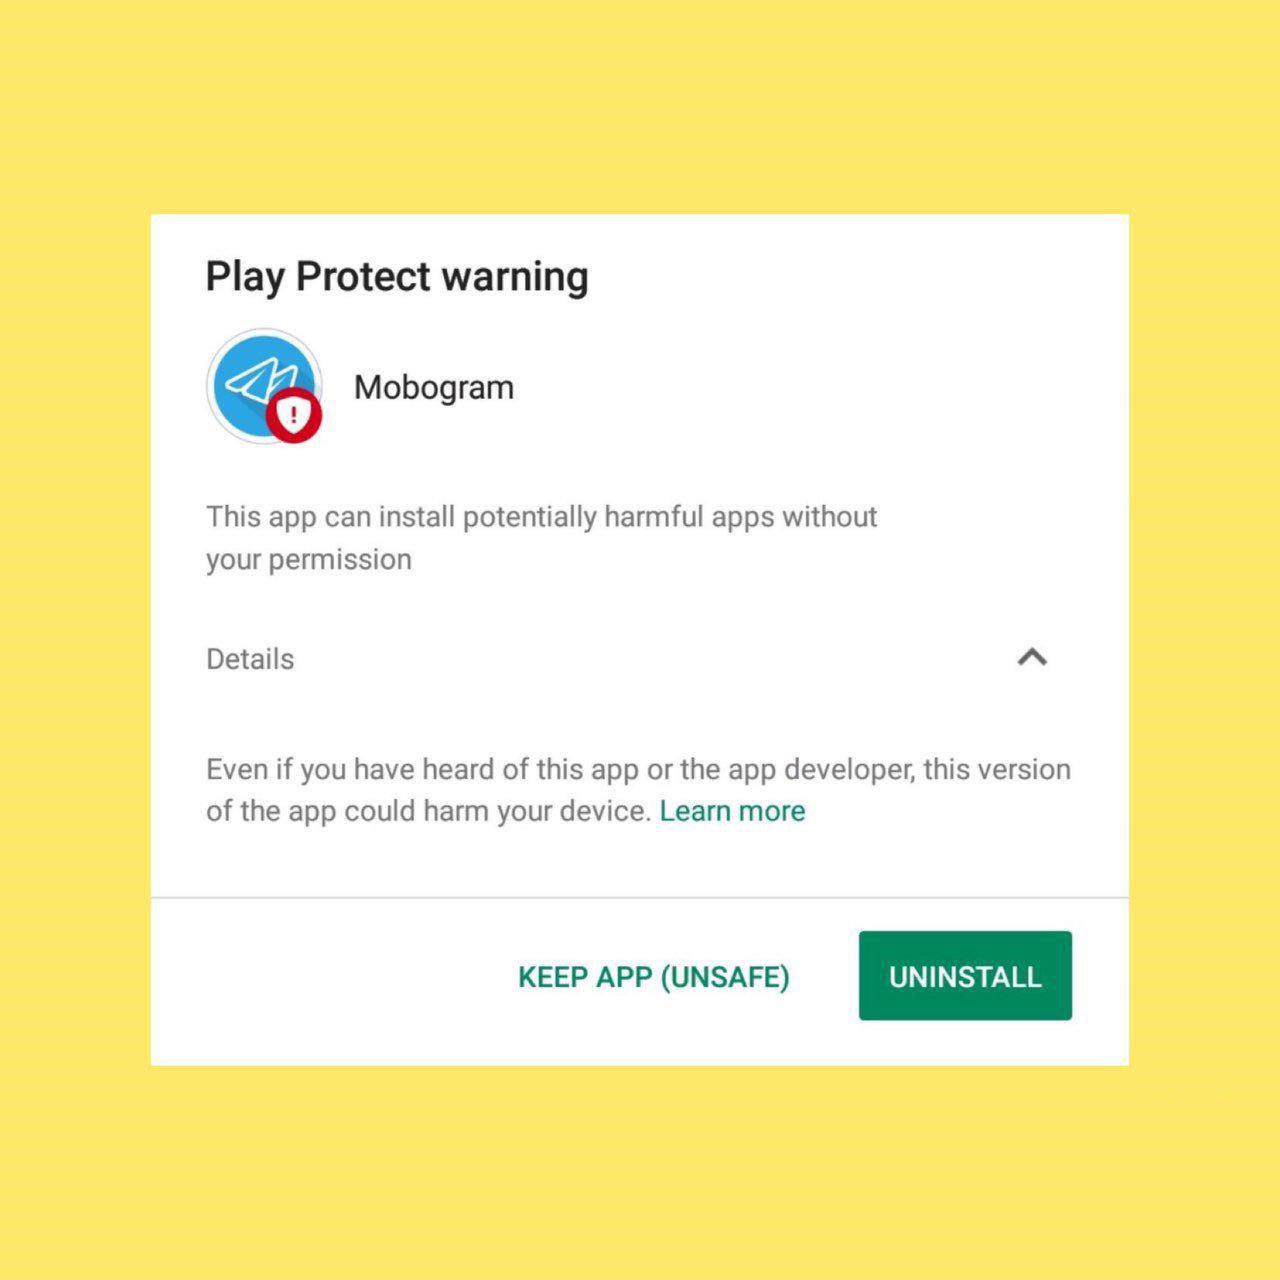Click the white plane in the blue circle
The image size is (1280, 1280).
click(x=259, y=381)
